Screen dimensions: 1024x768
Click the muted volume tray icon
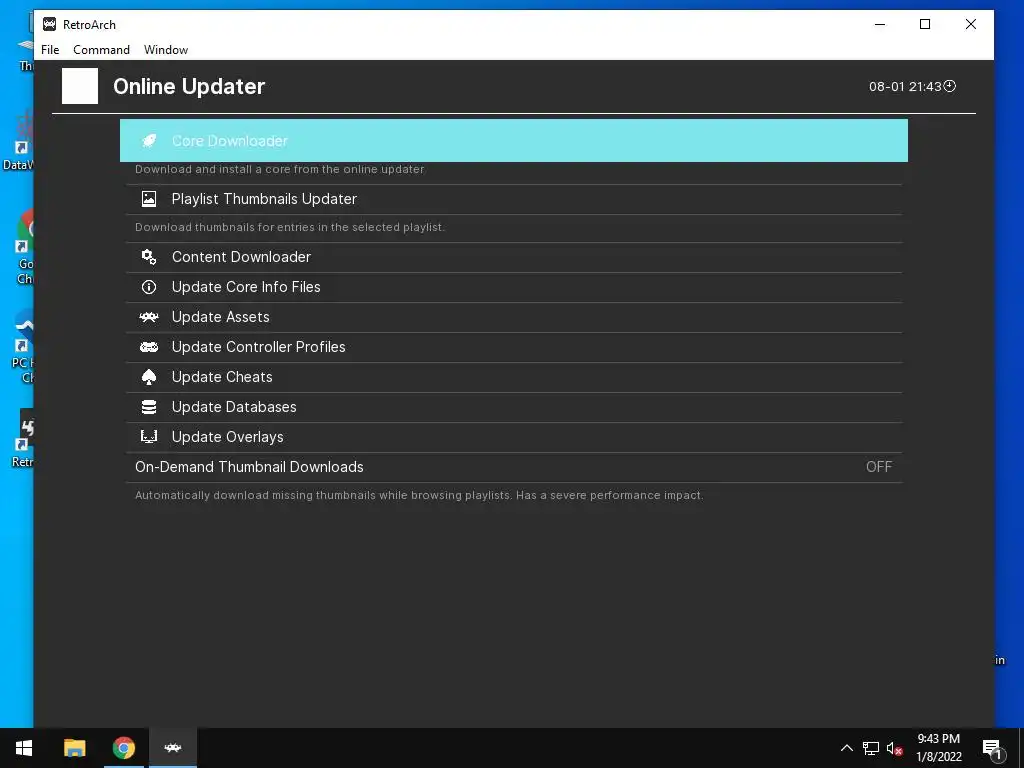coord(895,748)
